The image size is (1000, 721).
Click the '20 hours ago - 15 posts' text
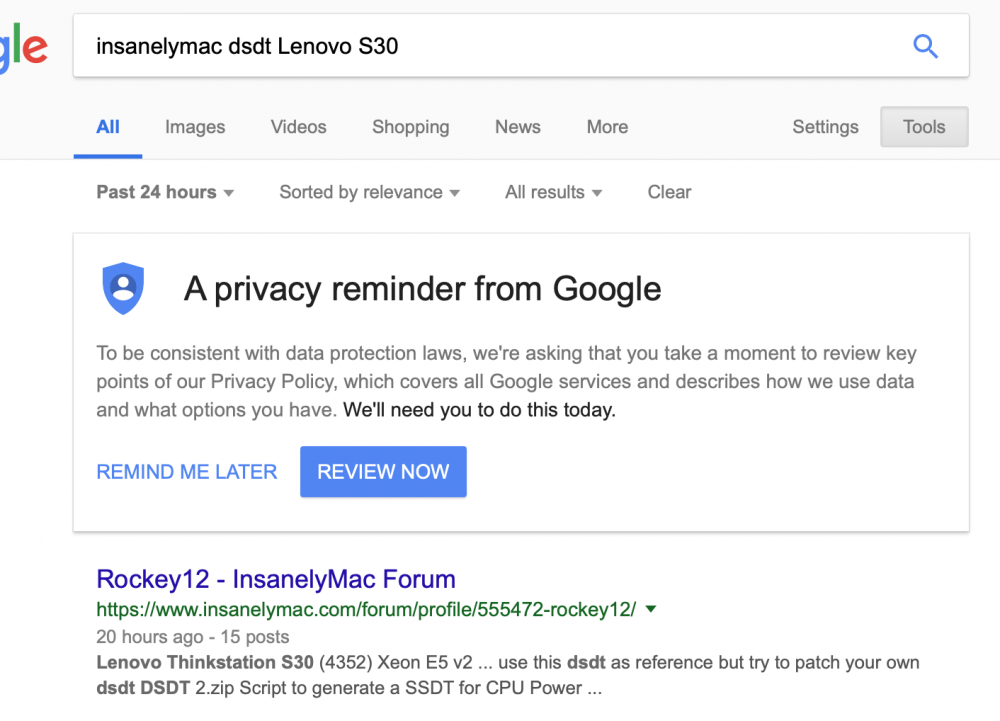193,637
